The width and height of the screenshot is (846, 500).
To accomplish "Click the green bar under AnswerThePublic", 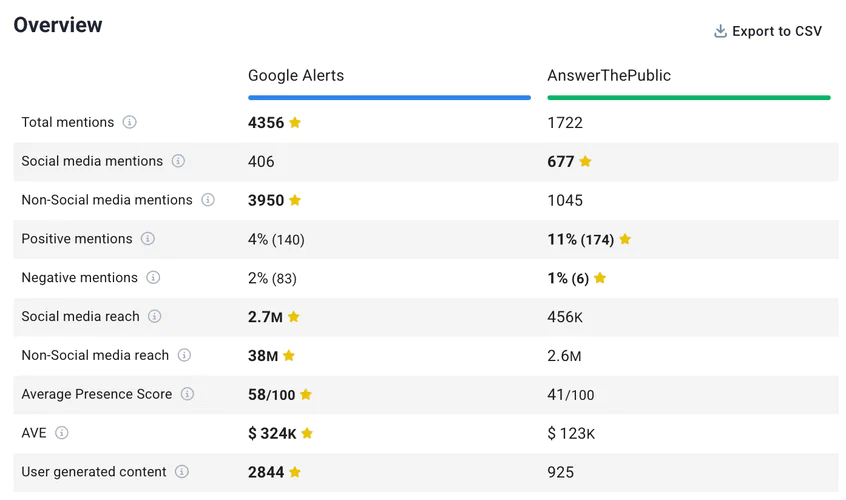I will coord(689,98).
